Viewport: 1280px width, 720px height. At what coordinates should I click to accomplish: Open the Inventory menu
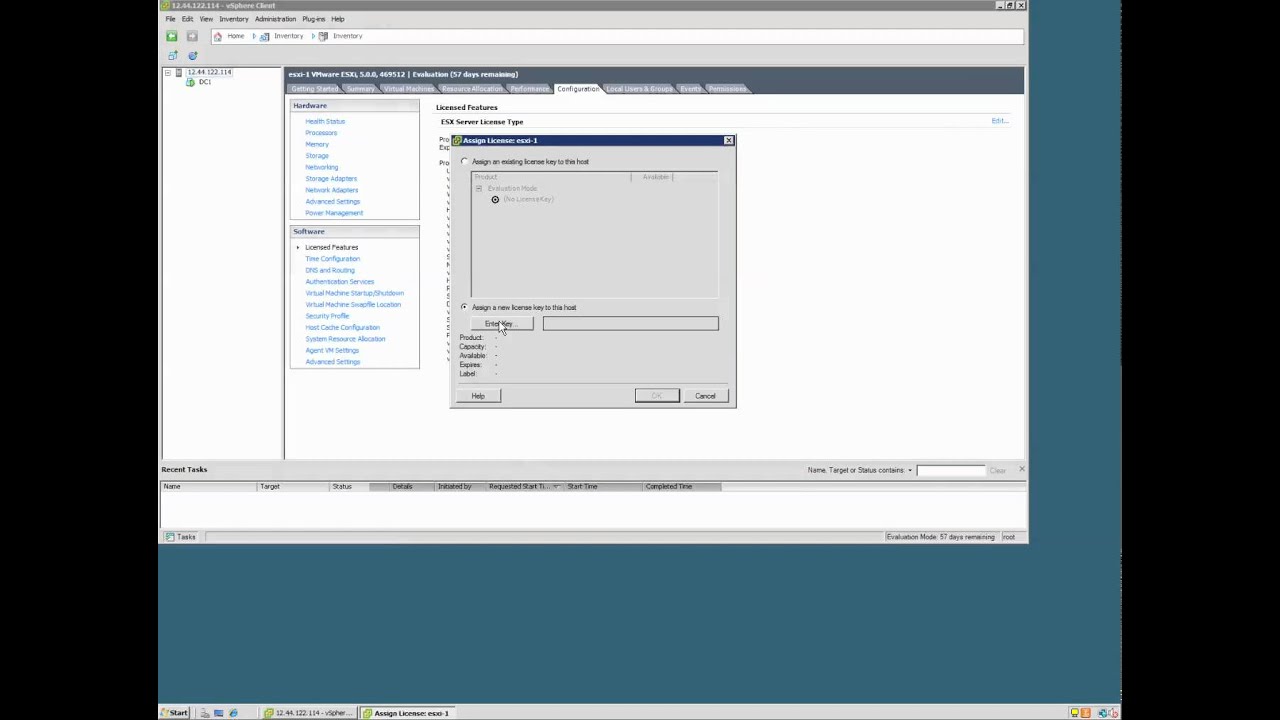click(234, 19)
